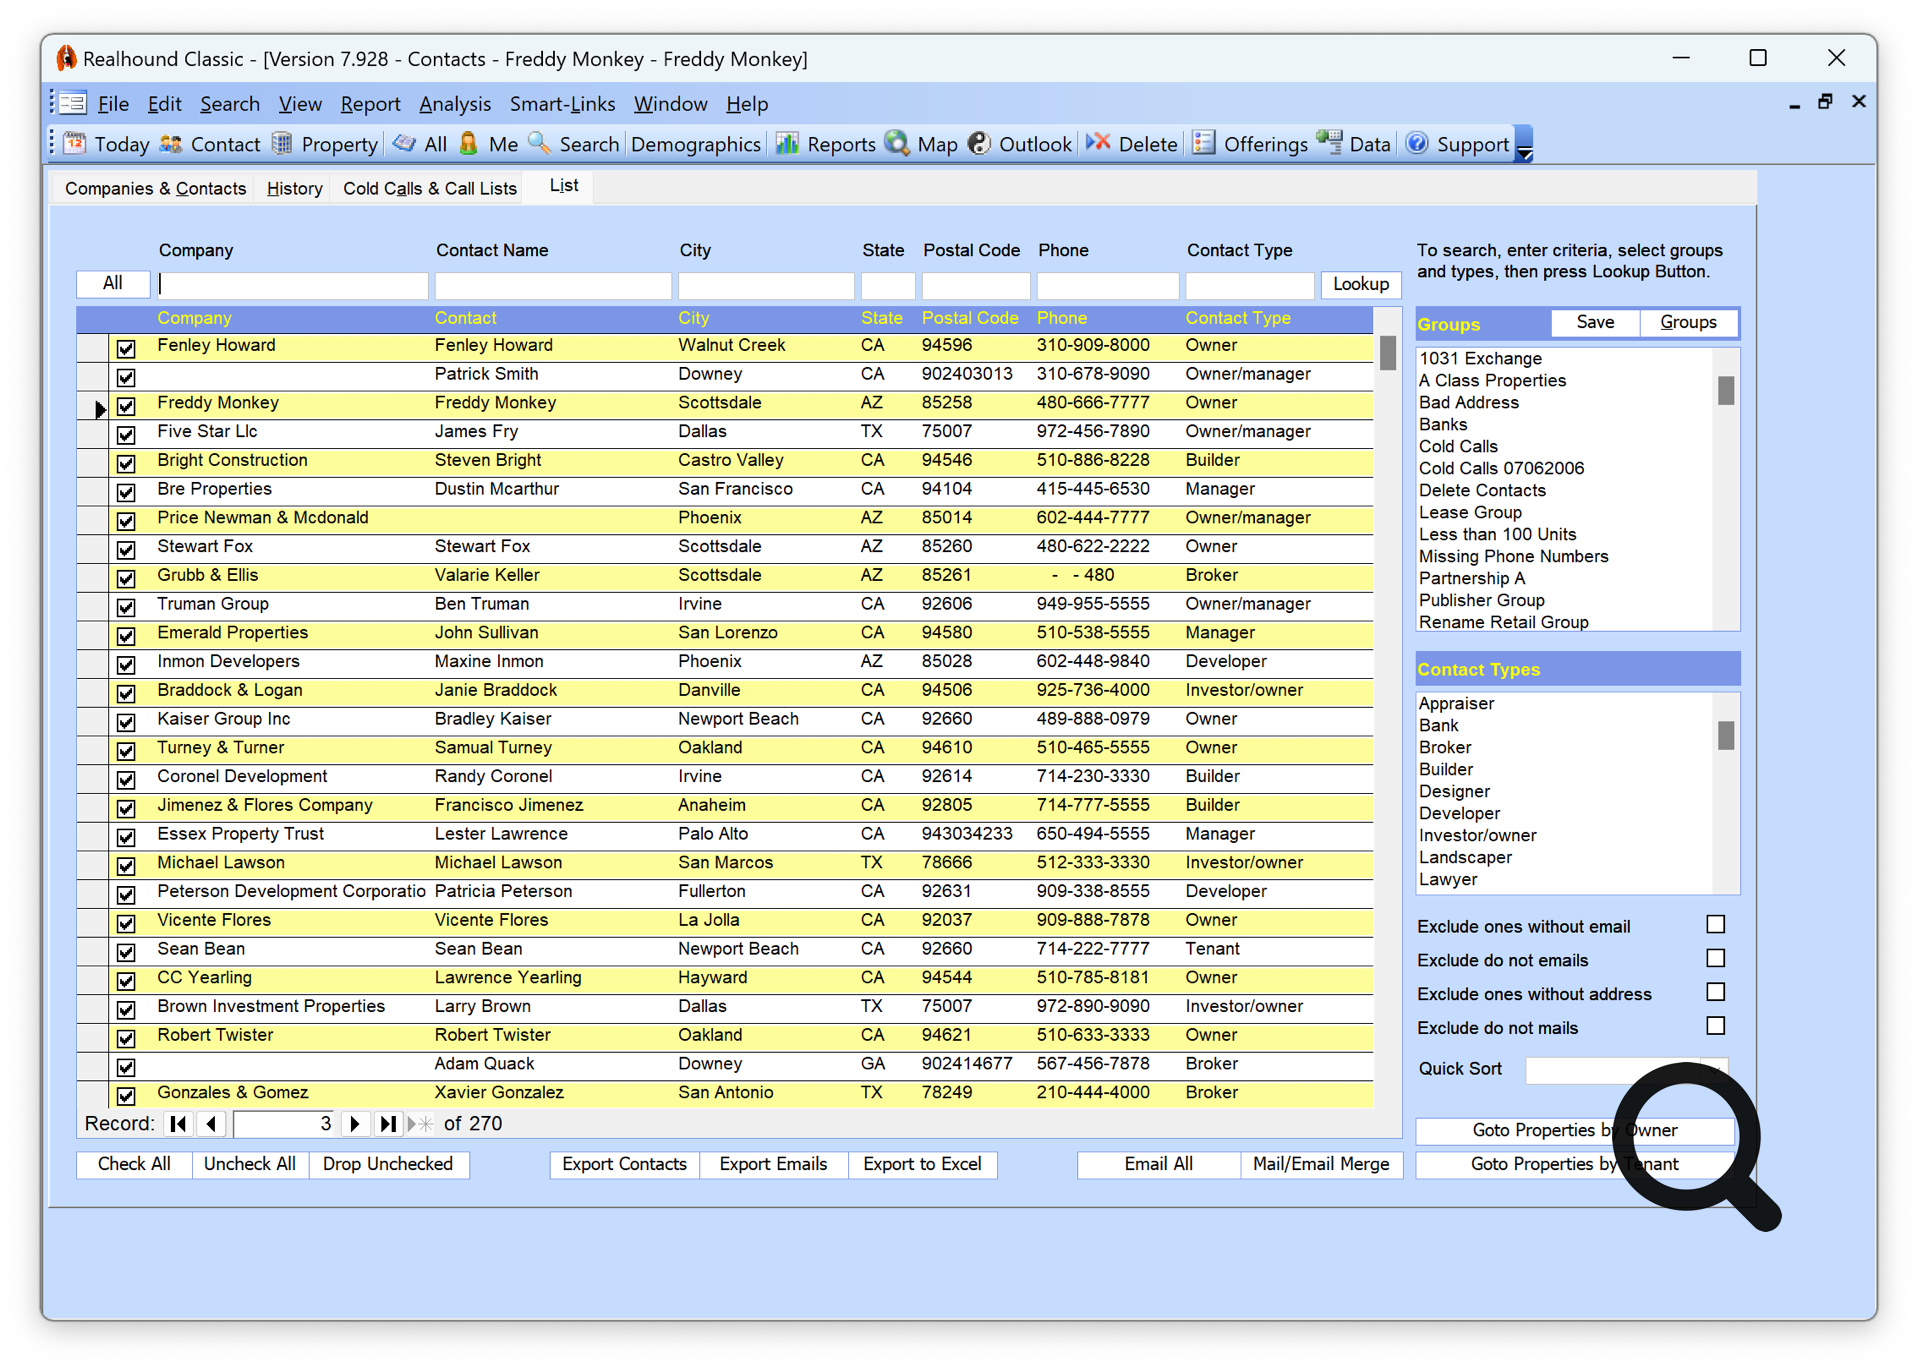
Task: Select Broker in Contact Types list
Action: coord(1445,747)
